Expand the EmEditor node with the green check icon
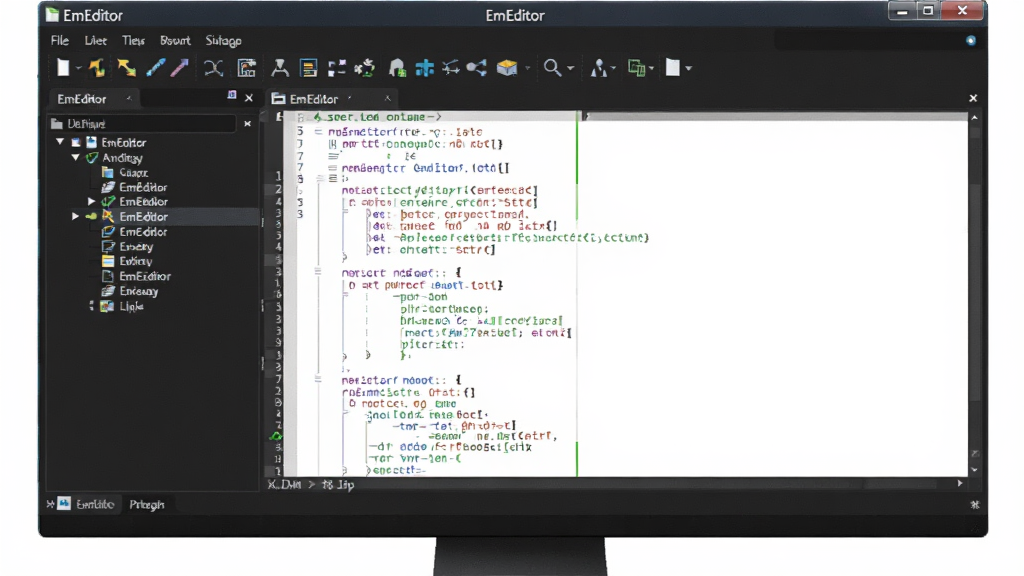1024x576 pixels. (x=91, y=201)
